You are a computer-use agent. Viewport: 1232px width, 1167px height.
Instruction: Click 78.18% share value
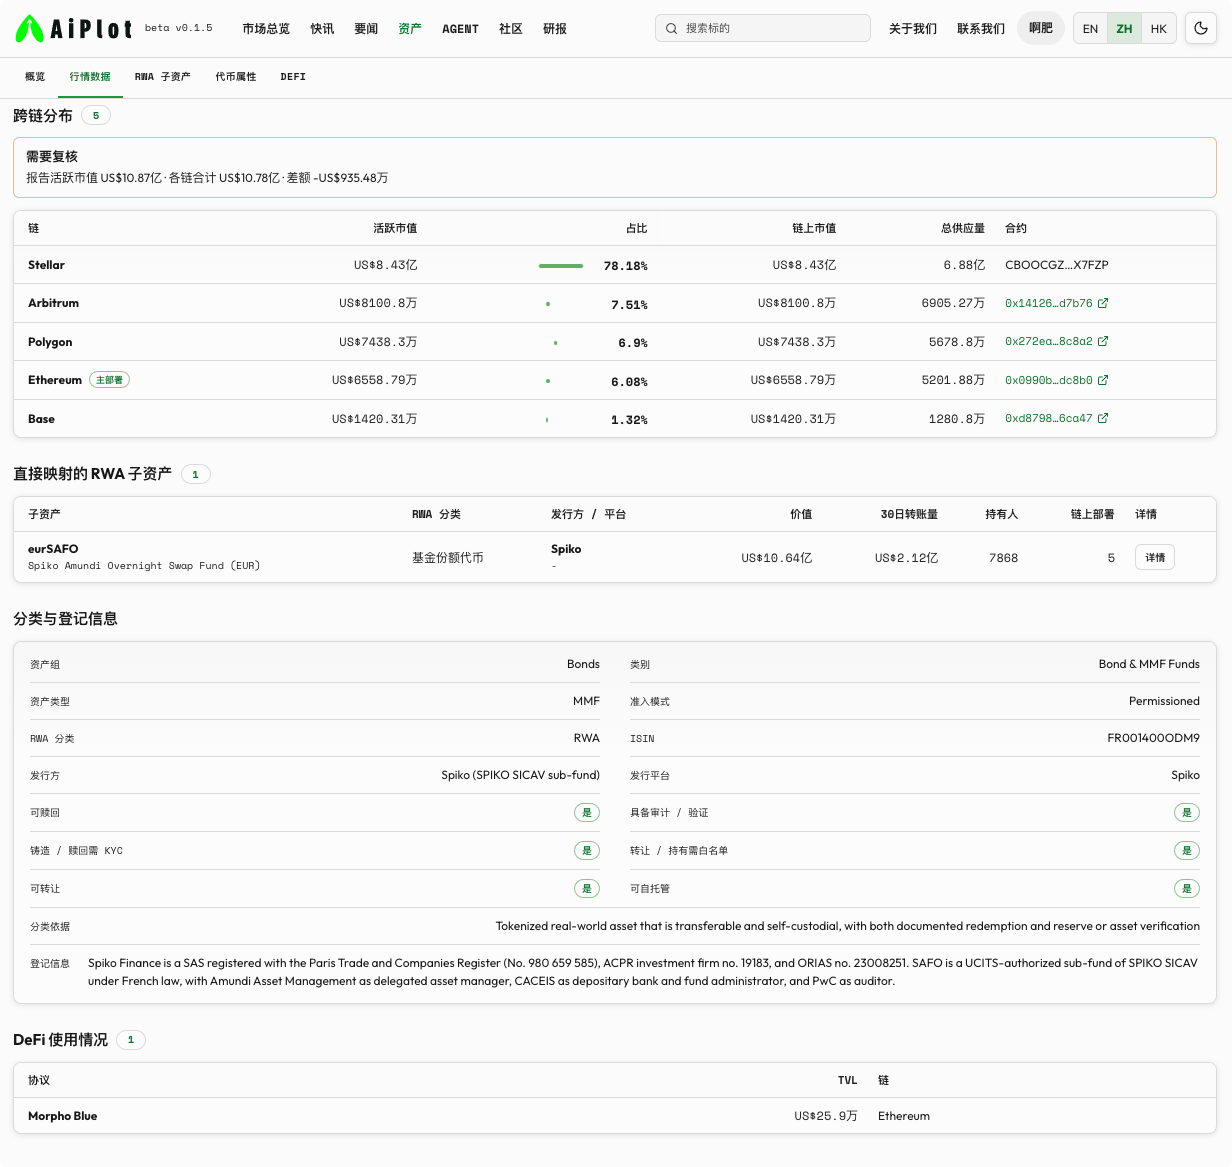626,266
